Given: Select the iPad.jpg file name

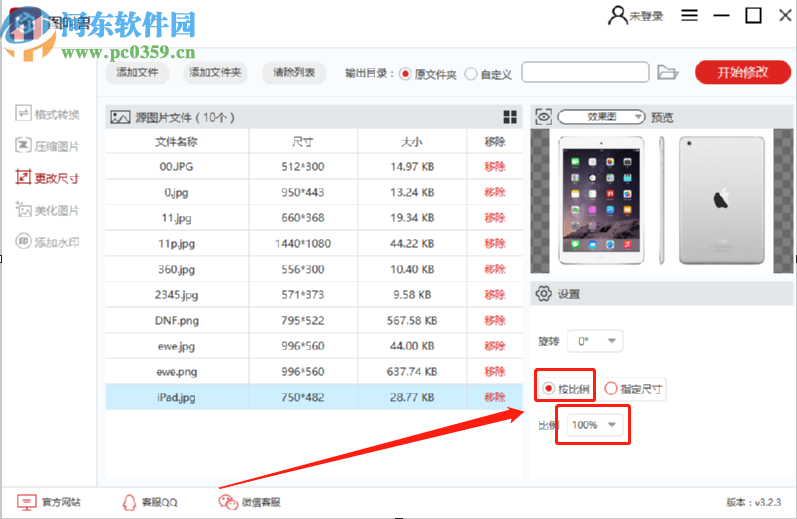Looking at the screenshot, I should pos(176,397).
